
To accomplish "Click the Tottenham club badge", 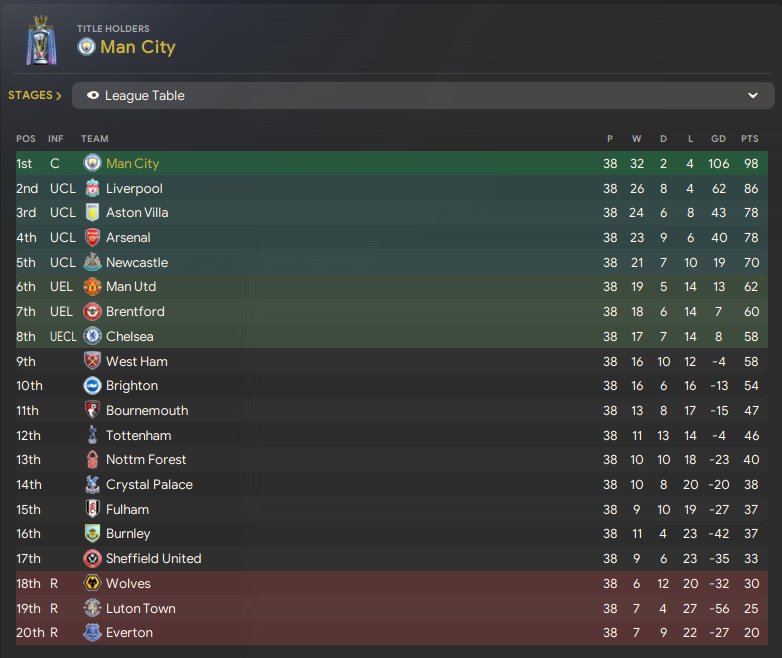I will point(92,435).
